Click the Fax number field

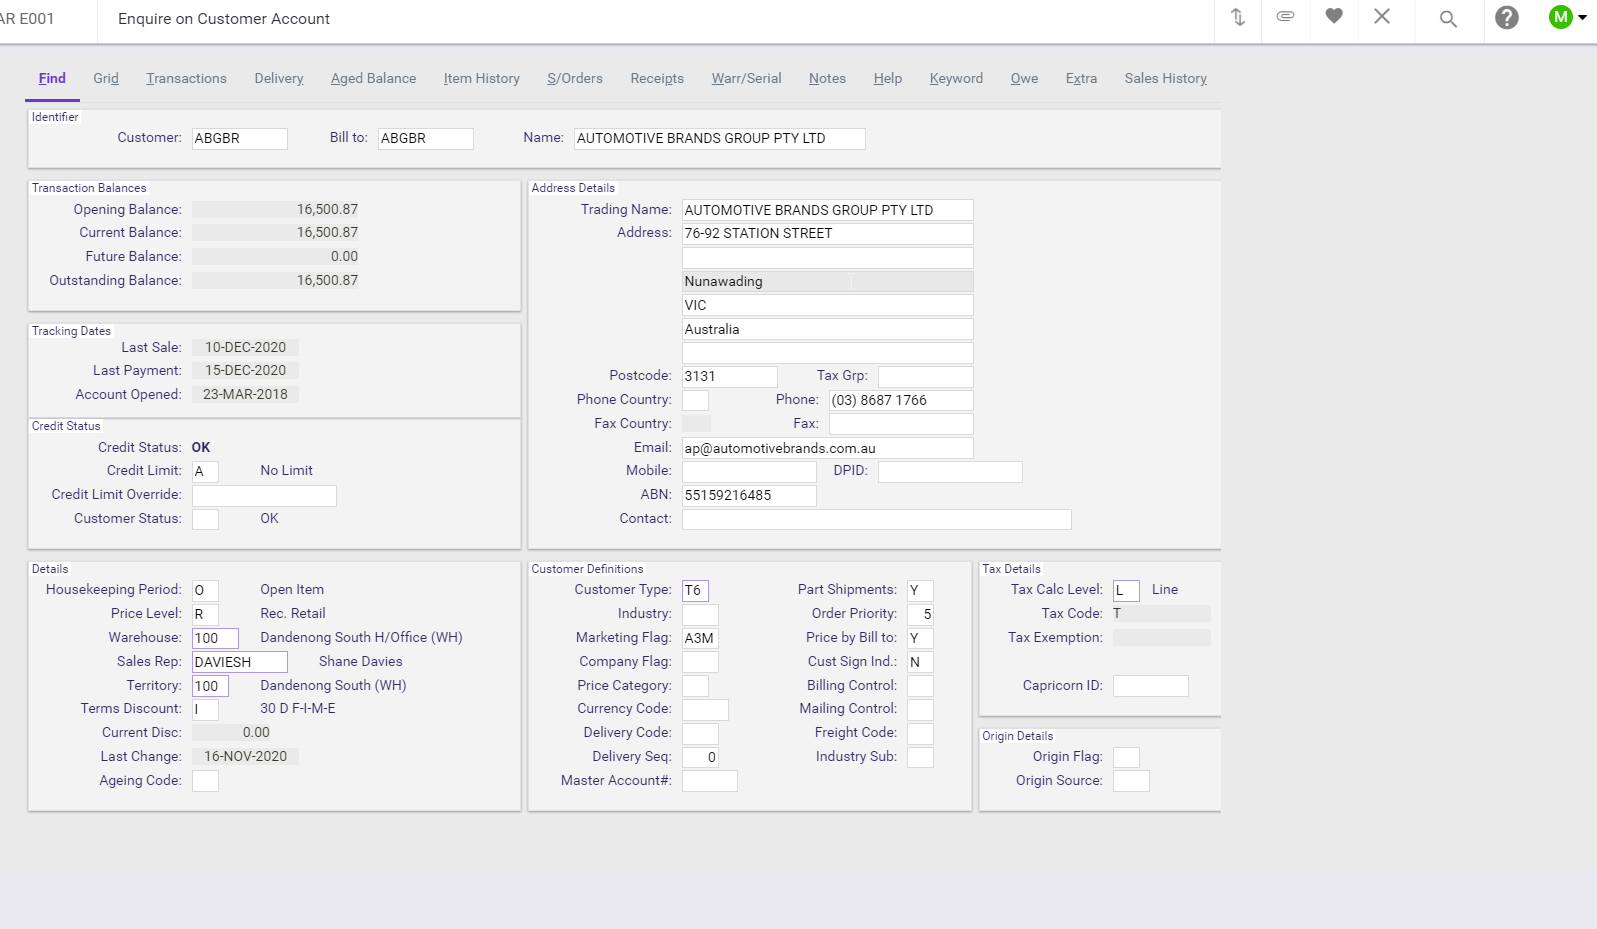pyautogui.click(x=901, y=424)
